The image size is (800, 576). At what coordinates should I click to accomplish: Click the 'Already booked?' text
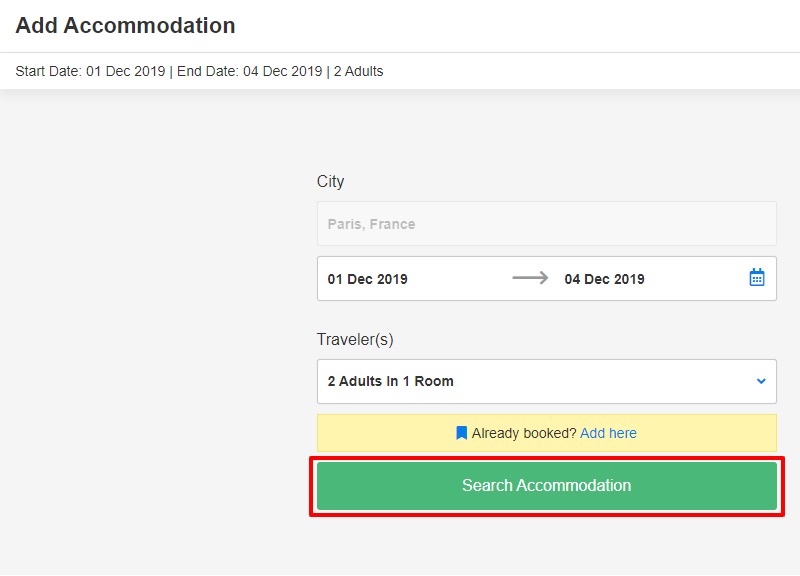tap(524, 433)
